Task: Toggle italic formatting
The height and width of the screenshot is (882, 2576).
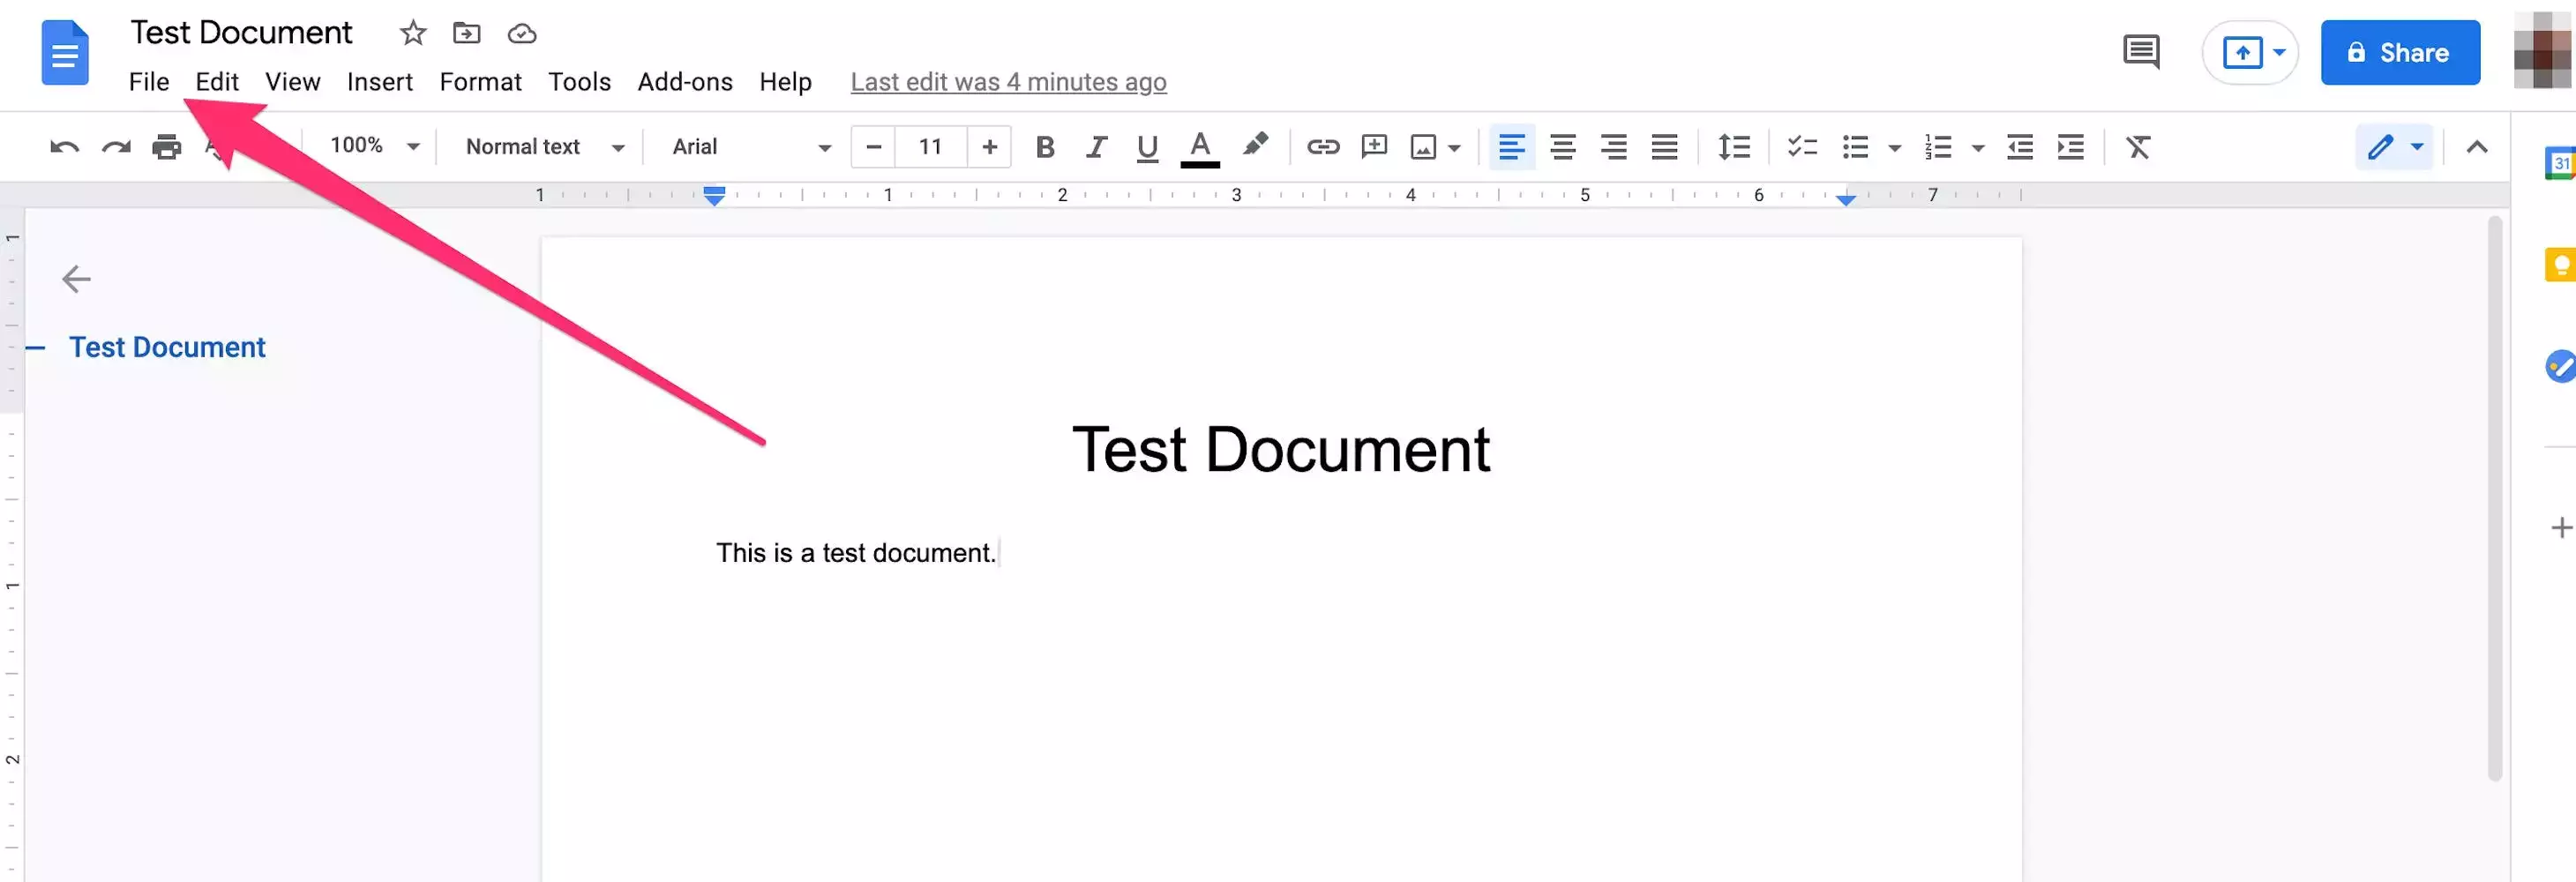Action: [1096, 148]
